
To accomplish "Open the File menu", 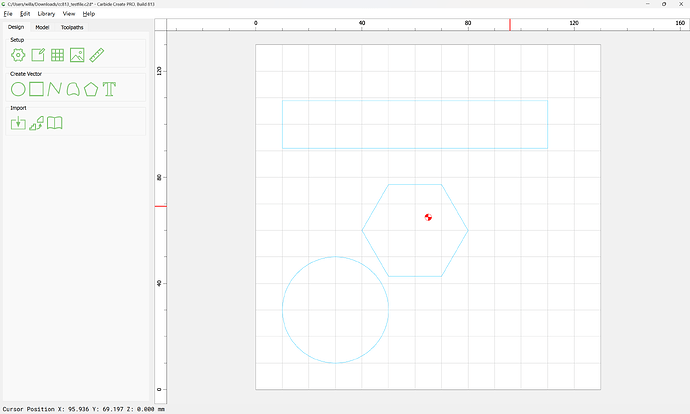I will click(8, 14).
